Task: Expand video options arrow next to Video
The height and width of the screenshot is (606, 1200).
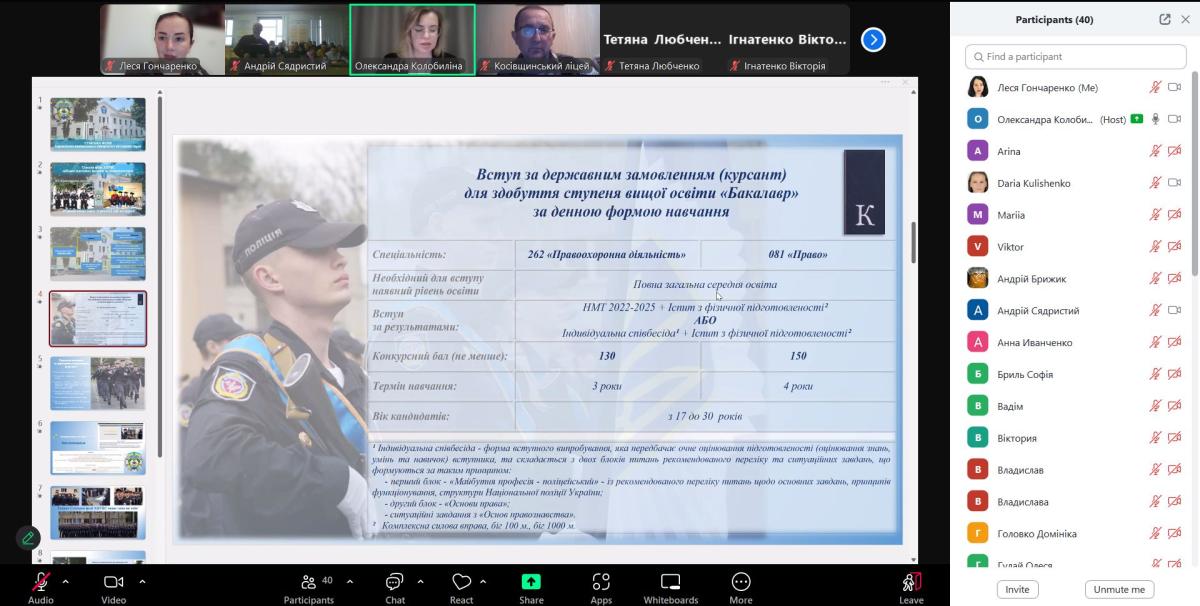Action: pyautogui.click(x=142, y=581)
